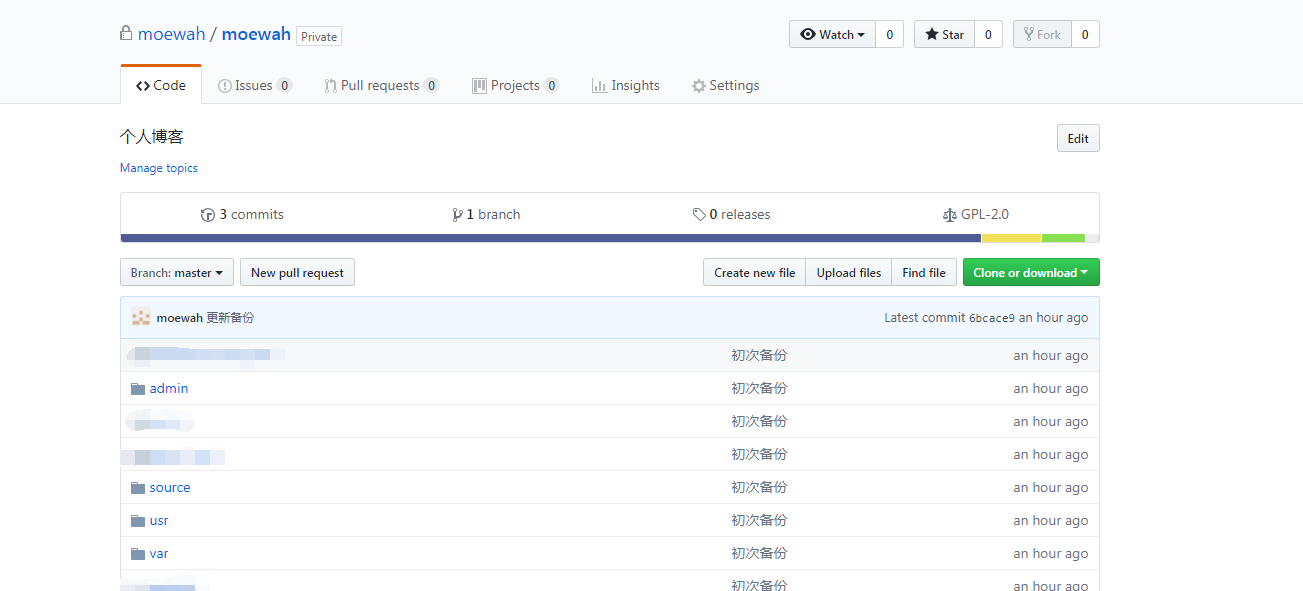Click the moewah author name in the commit bar
This screenshot has height=591, width=1303.
(x=179, y=317)
